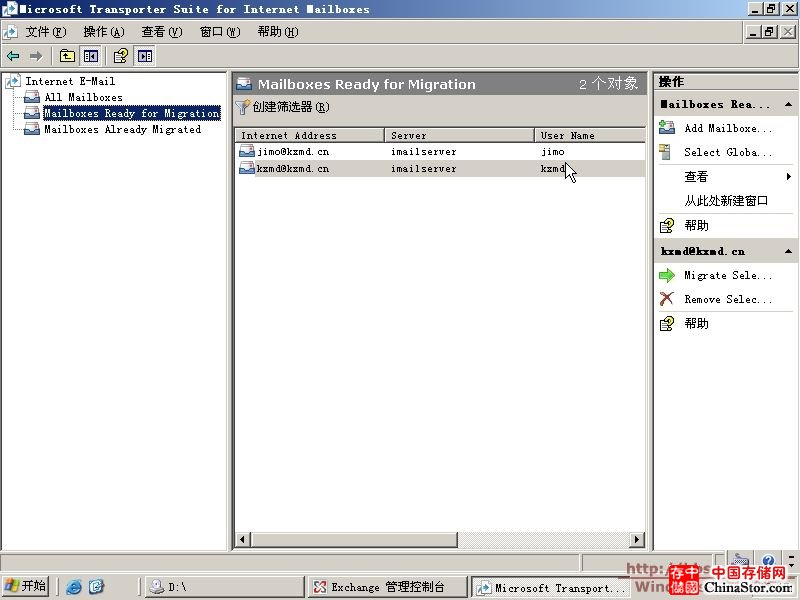Click the Add Mailboxes icon
The width and height of the screenshot is (800, 600).
click(667, 128)
